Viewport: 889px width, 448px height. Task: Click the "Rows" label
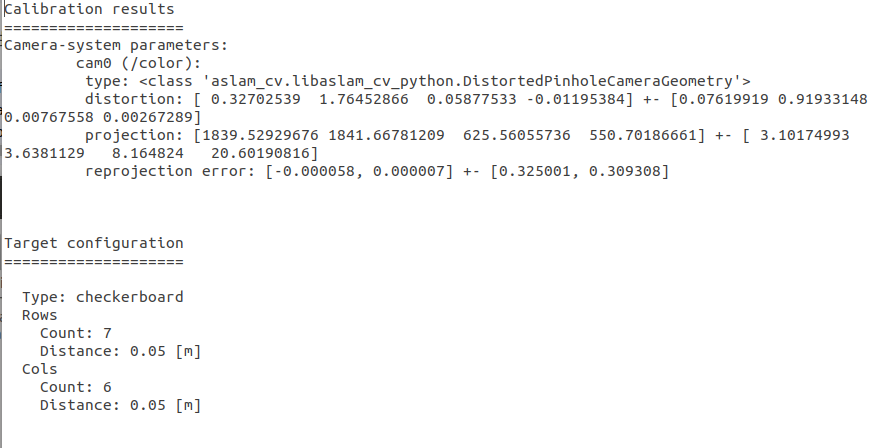point(39,315)
